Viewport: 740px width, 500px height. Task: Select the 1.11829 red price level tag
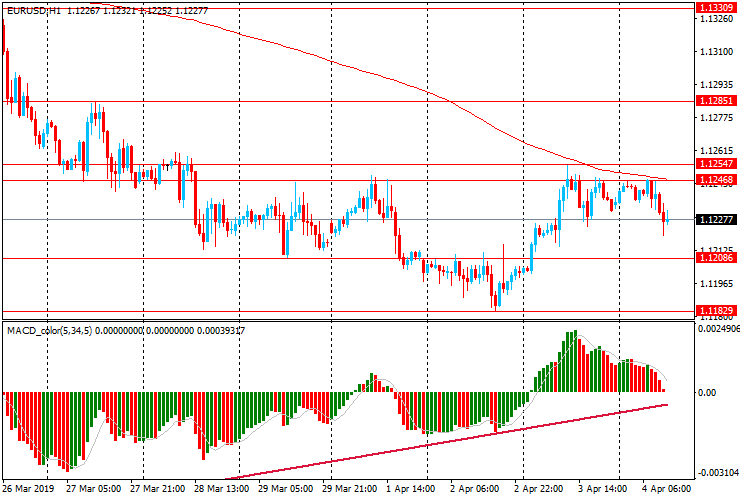716,311
